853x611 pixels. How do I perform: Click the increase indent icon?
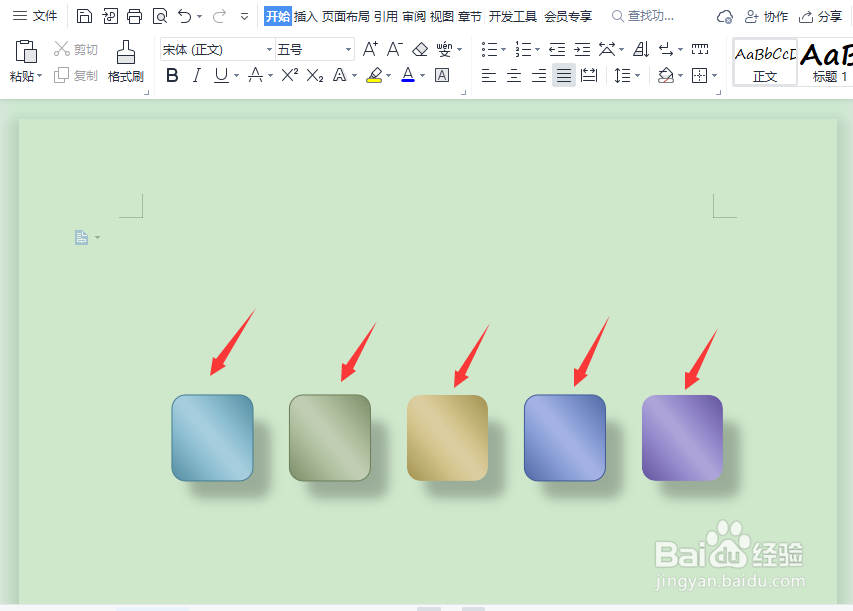582,50
